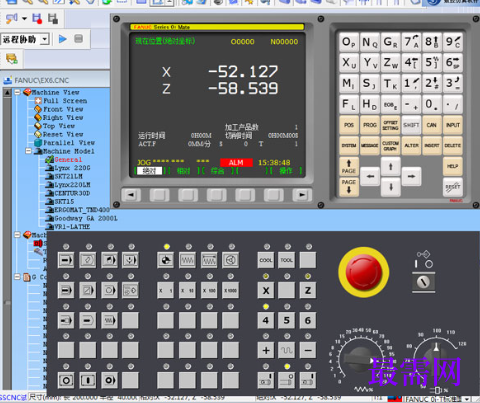The image size is (480, 403).
Task: Jog in positive direction with + button
Action: 266,350
